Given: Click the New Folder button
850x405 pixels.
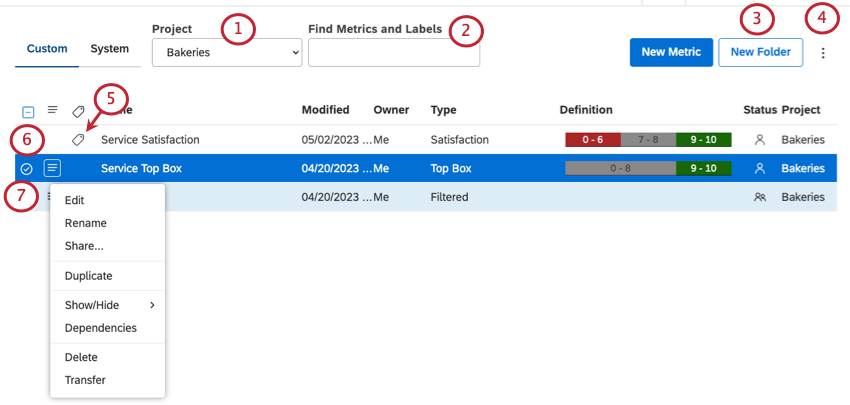Looking at the screenshot, I should coord(760,52).
